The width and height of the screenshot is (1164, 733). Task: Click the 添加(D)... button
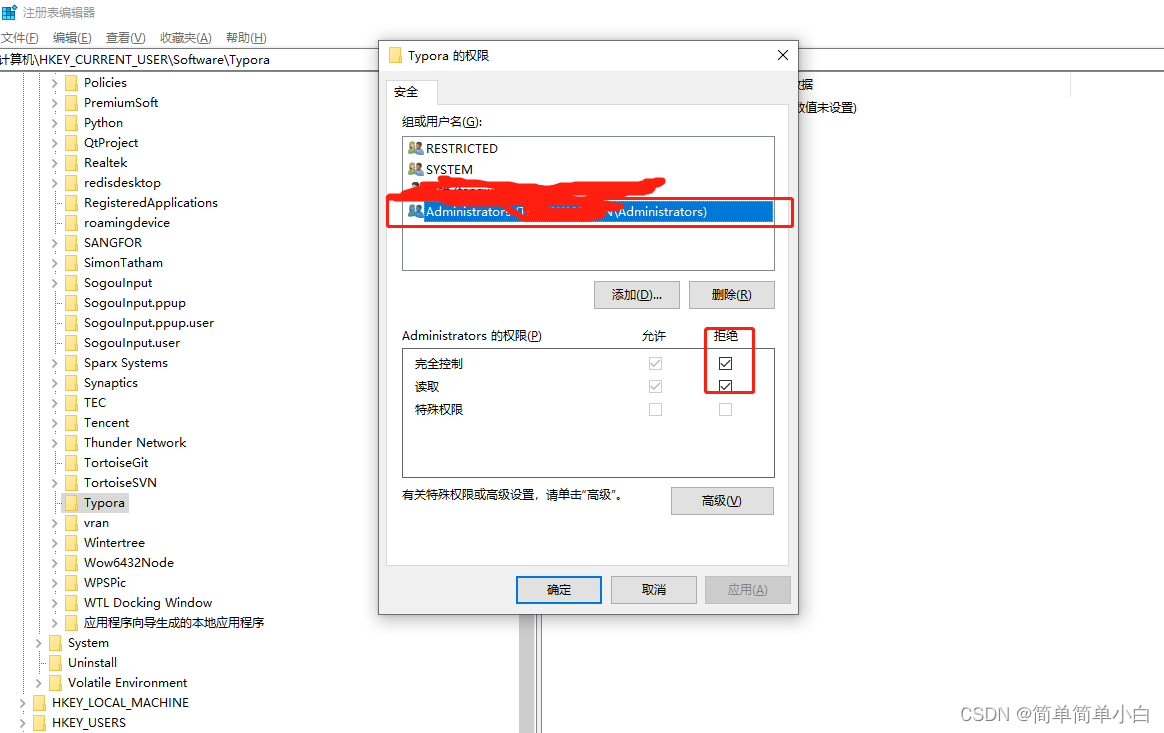637,295
